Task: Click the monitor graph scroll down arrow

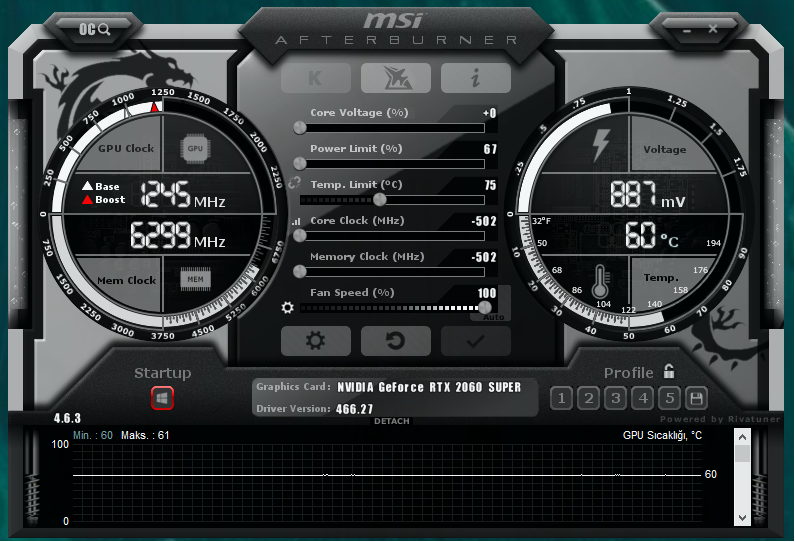Action: tap(742, 518)
